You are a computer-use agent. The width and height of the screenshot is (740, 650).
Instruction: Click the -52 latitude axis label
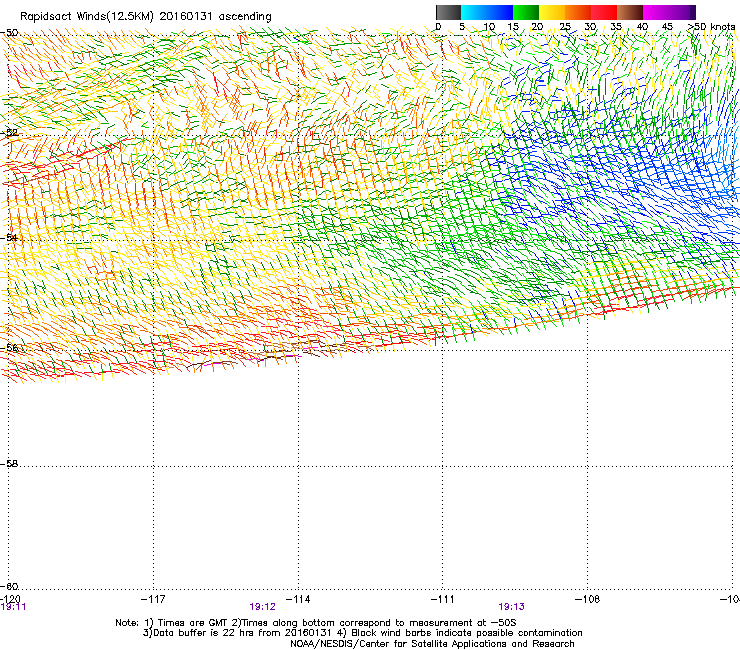pos(9,133)
